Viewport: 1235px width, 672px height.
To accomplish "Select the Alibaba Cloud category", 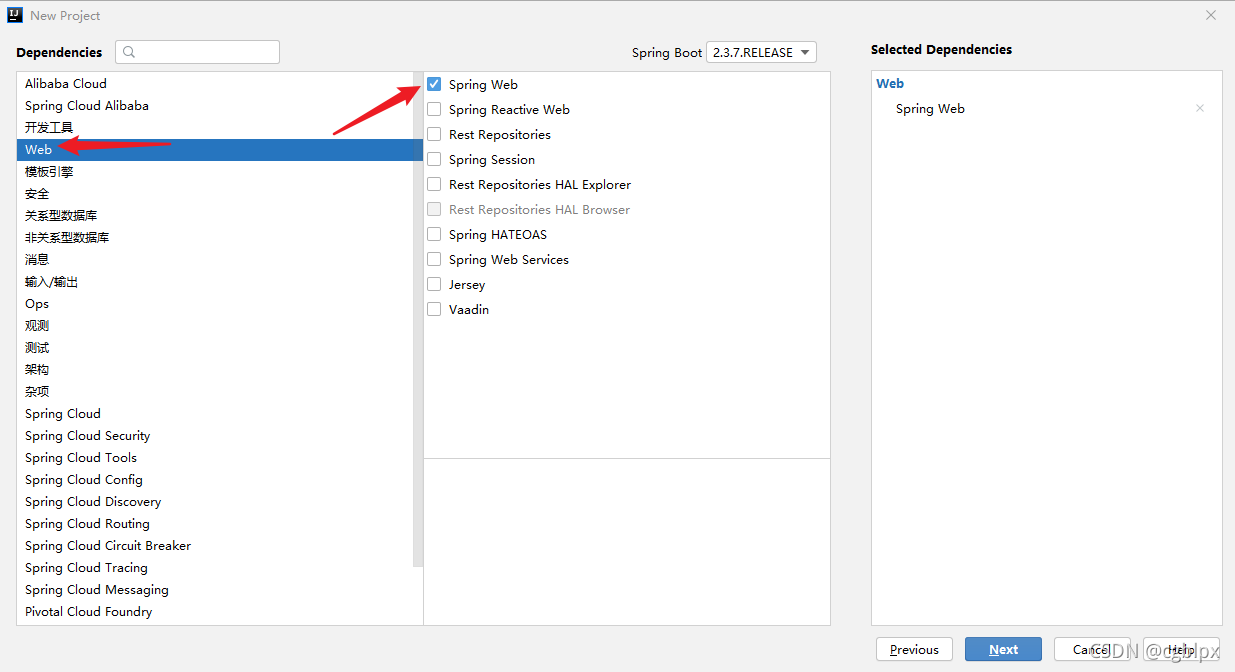I will click(215, 84).
